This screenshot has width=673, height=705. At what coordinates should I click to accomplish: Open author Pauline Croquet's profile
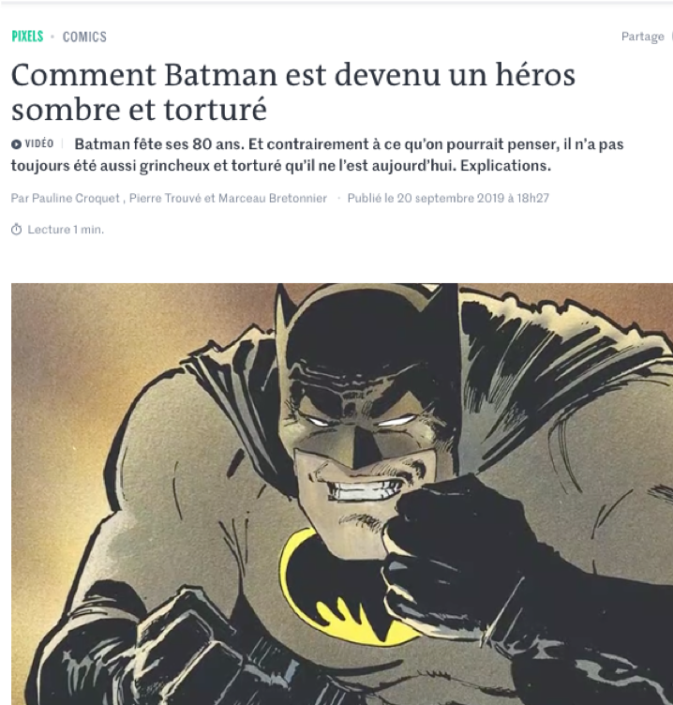76,198
